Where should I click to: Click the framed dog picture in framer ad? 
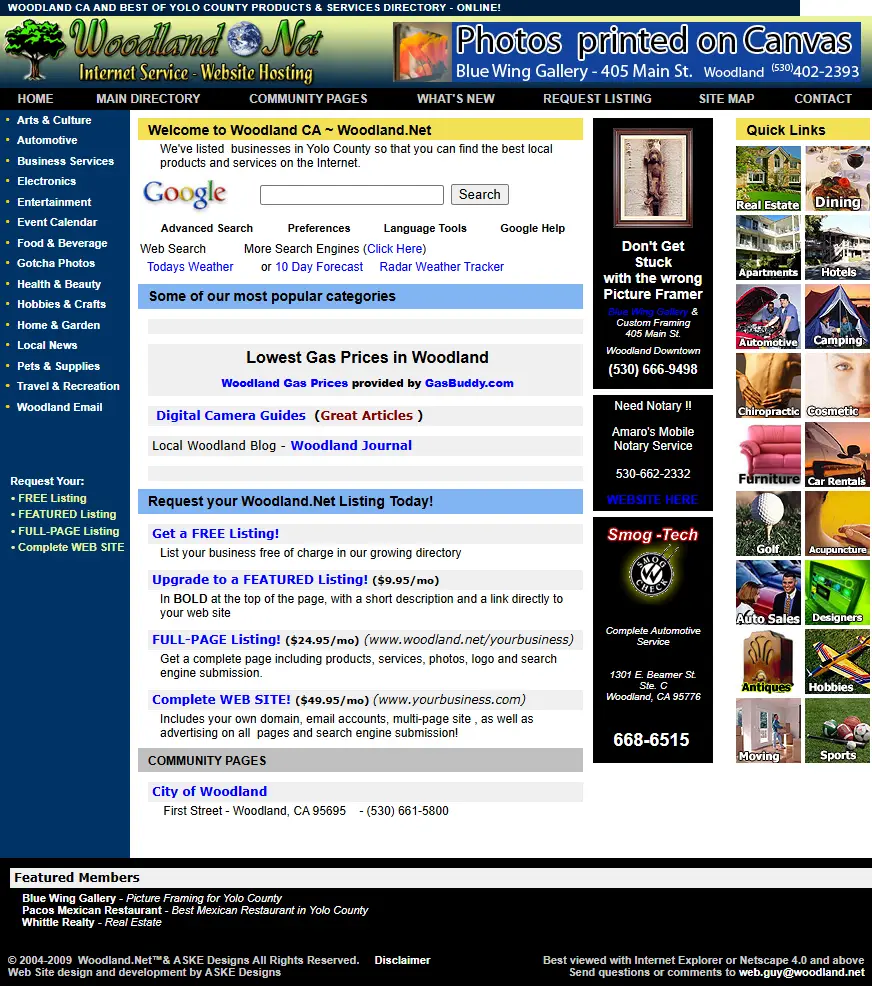pyautogui.click(x=653, y=178)
